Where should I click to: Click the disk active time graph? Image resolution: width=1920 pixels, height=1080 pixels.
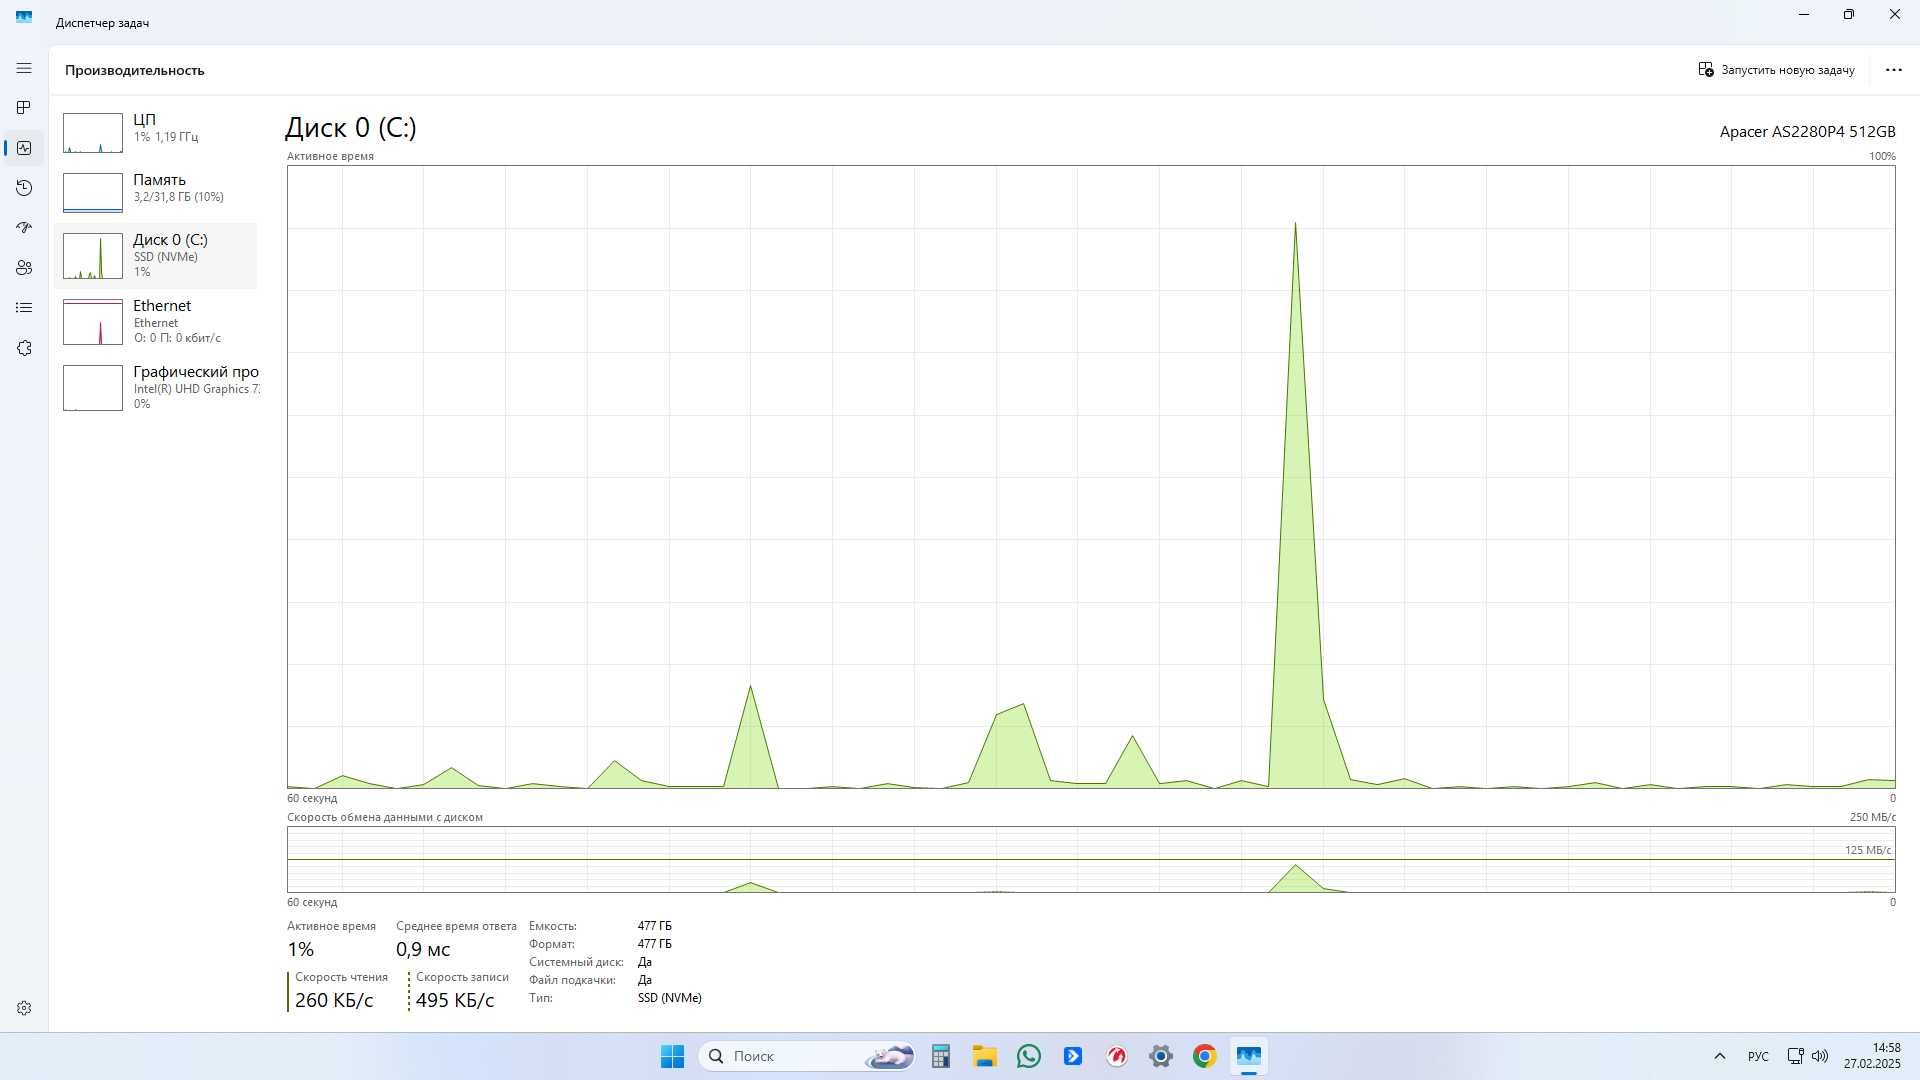coord(1091,477)
